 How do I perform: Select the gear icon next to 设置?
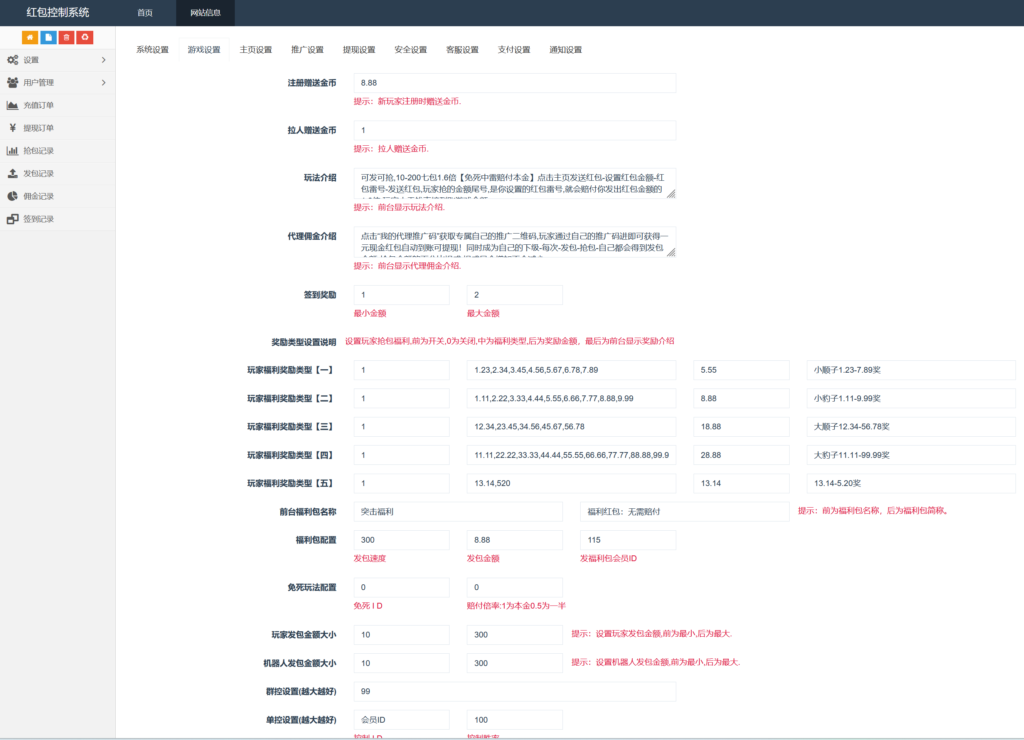pyautogui.click(x=12, y=60)
